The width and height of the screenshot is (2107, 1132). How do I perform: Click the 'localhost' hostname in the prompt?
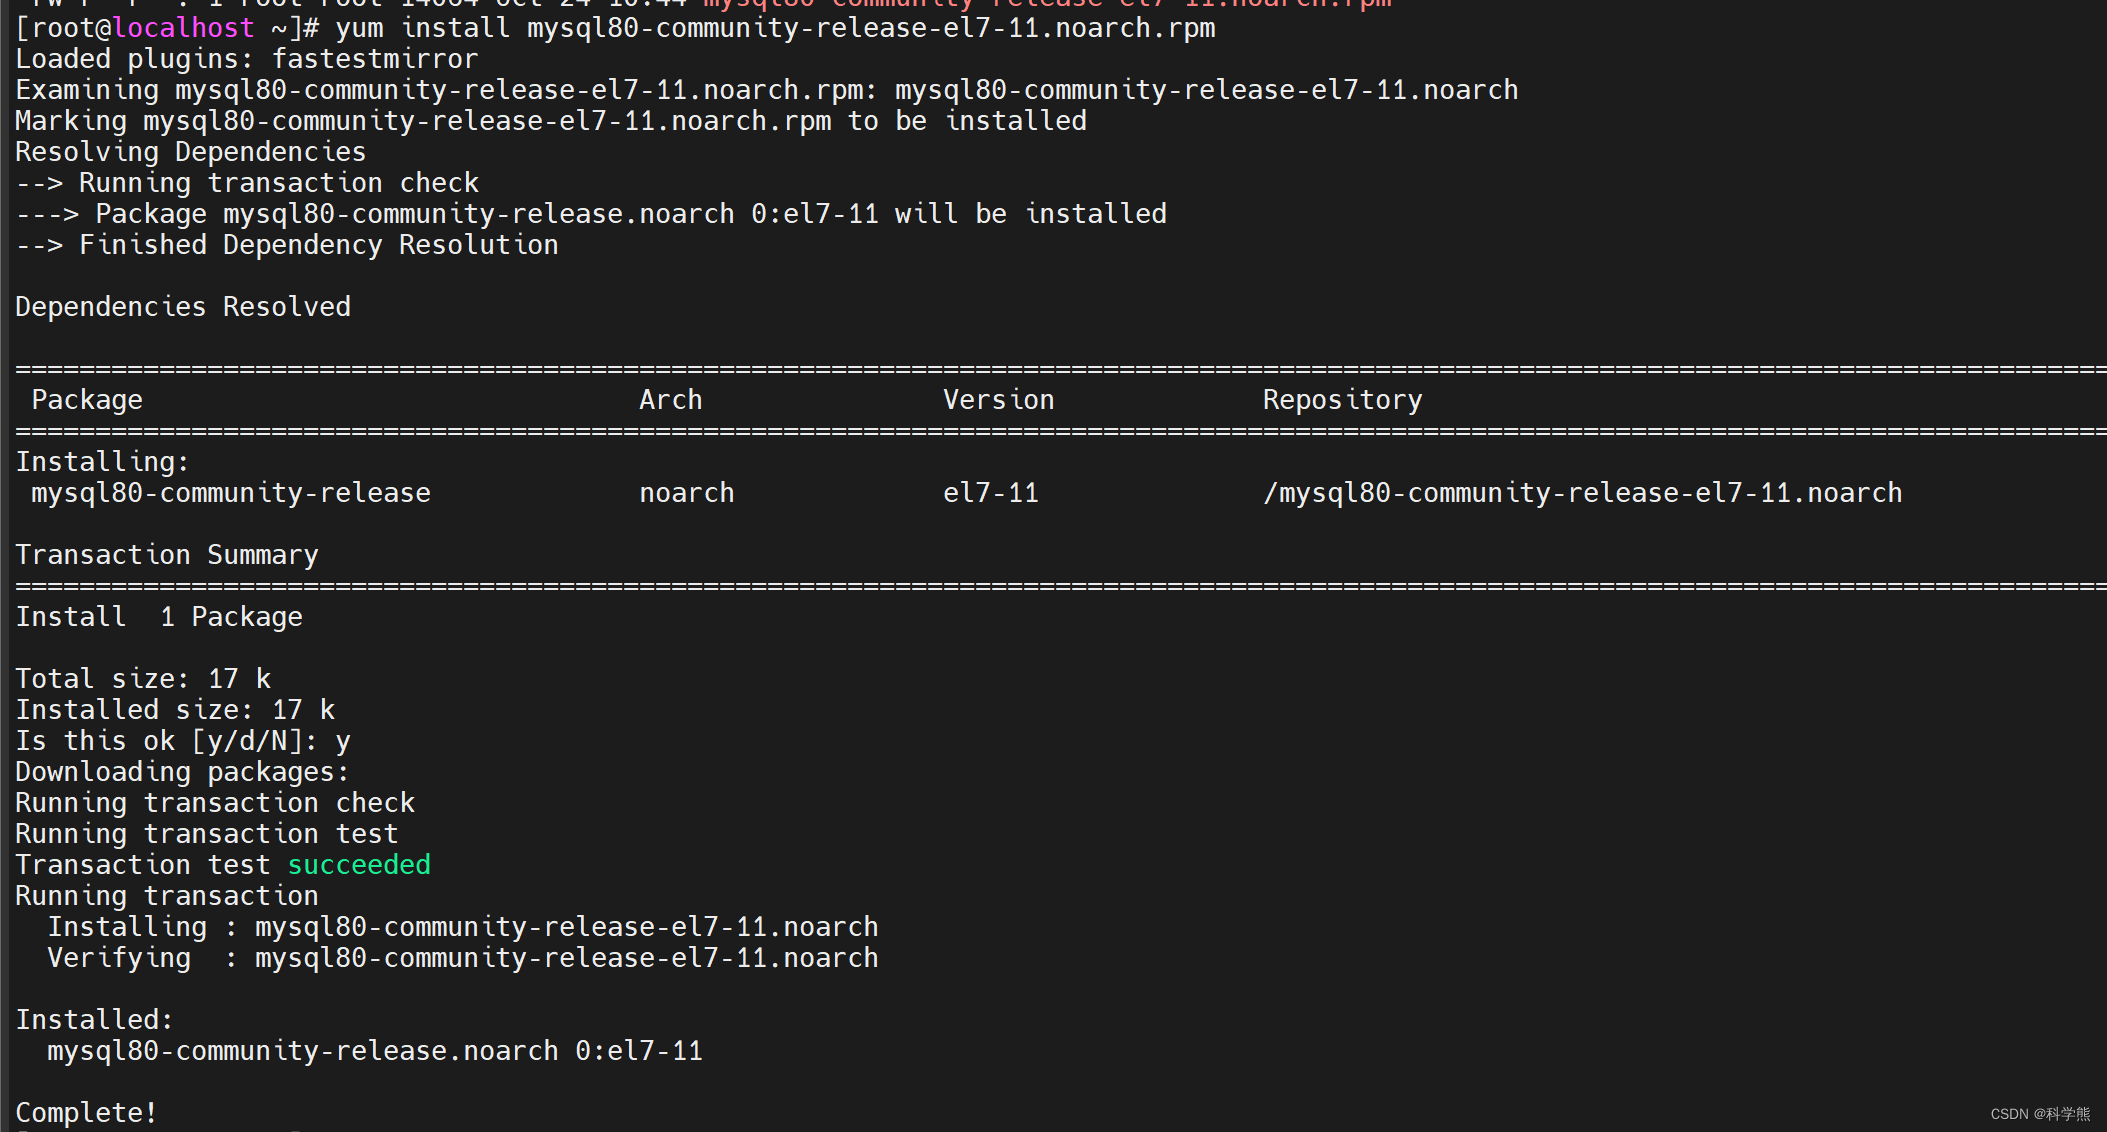click(x=183, y=28)
